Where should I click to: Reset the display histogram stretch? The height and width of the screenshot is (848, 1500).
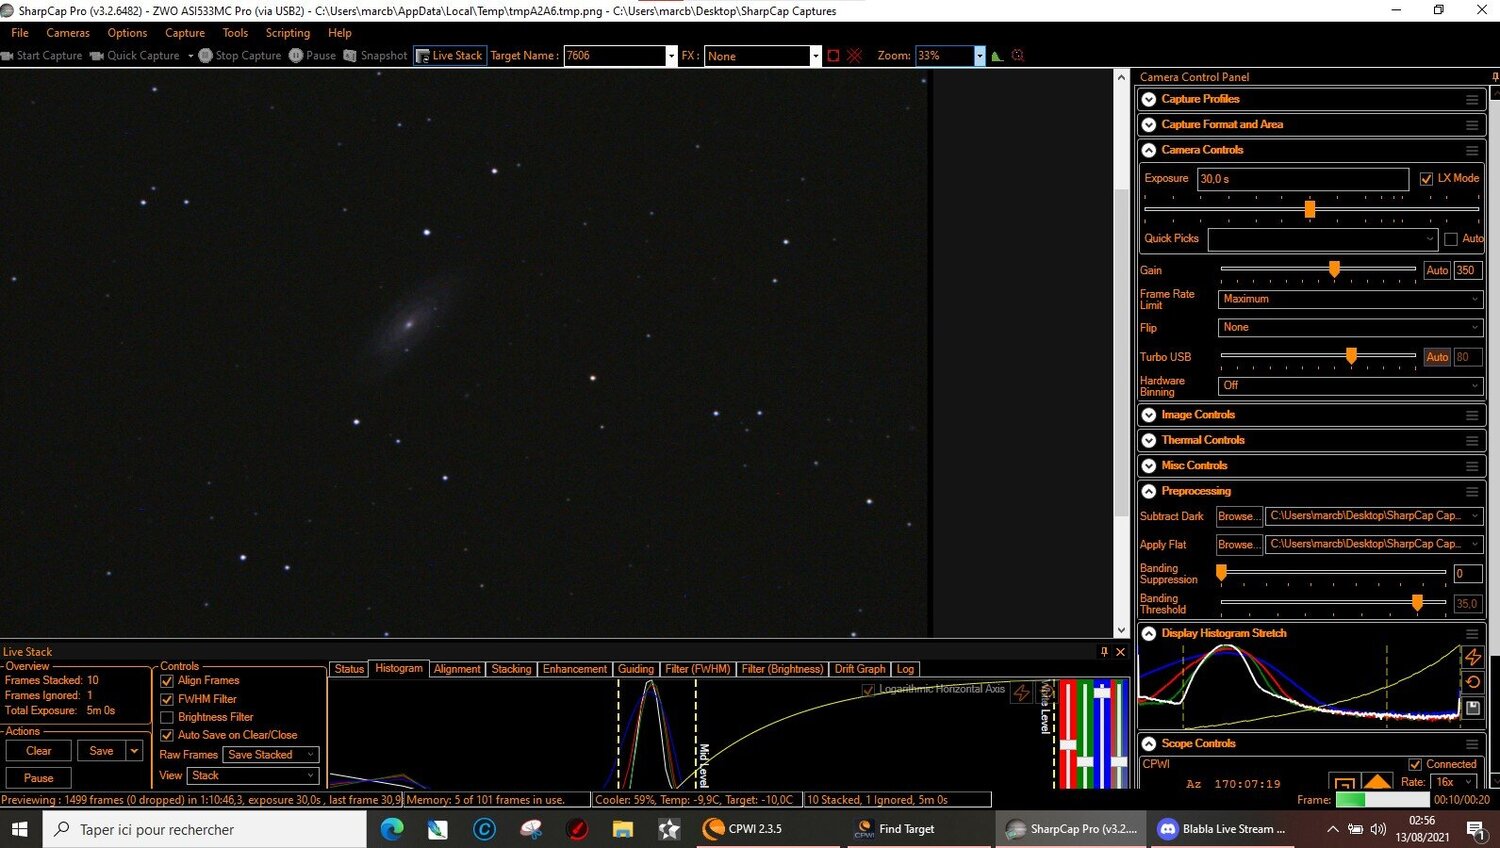pyautogui.click(x=1472, y=682)
